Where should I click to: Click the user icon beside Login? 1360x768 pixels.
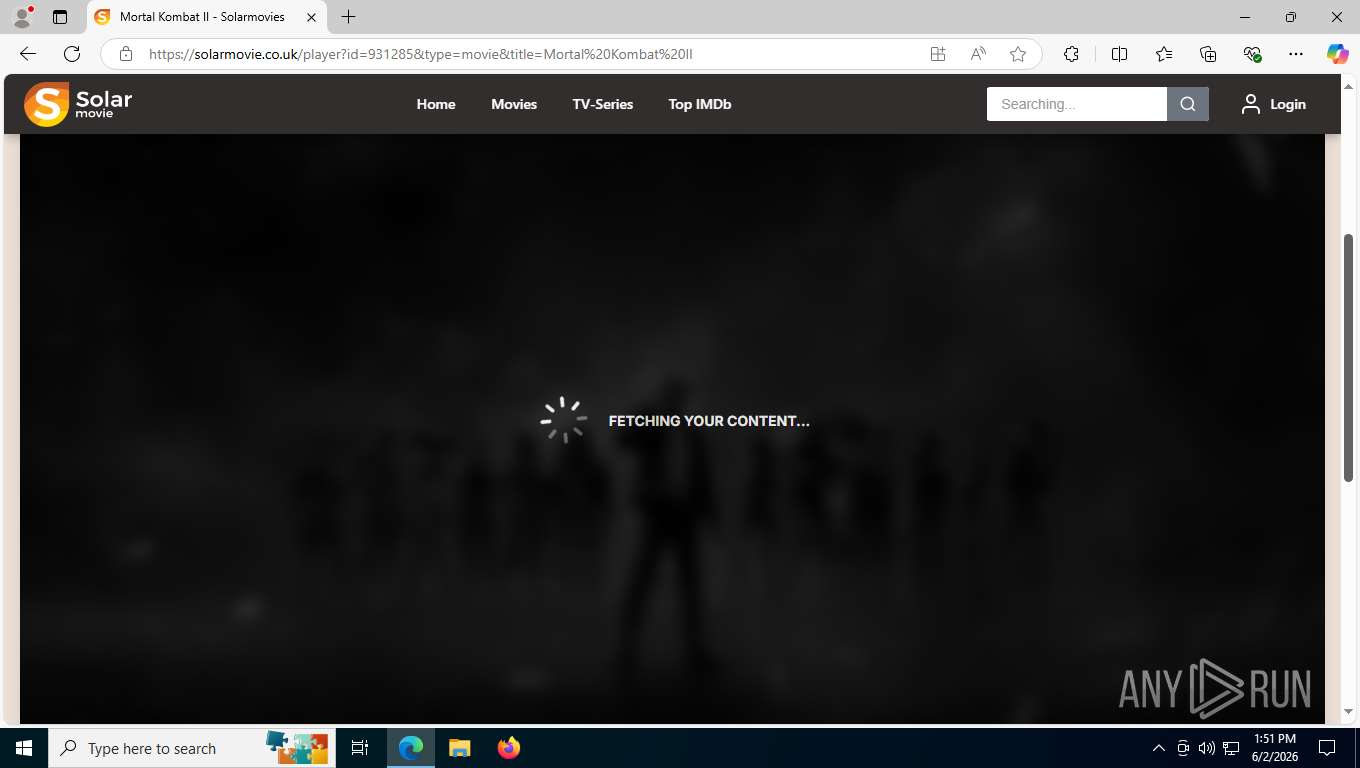click(1251, 104)
